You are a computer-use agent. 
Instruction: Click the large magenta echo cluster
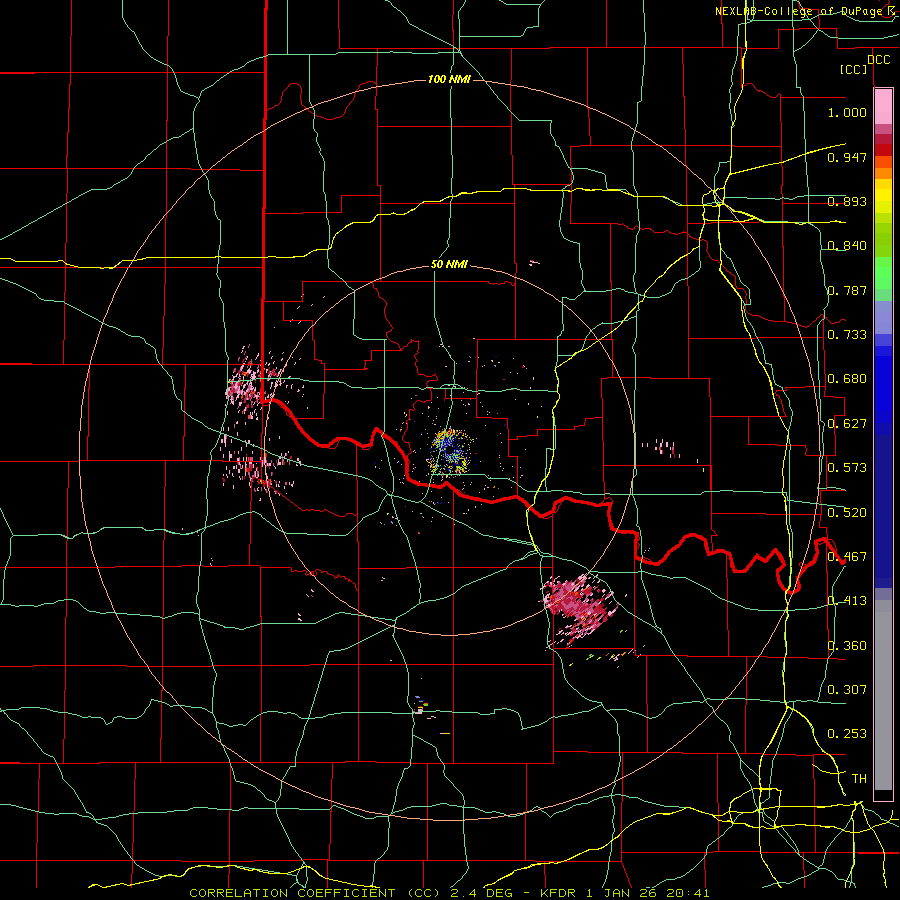click(579, 607)
